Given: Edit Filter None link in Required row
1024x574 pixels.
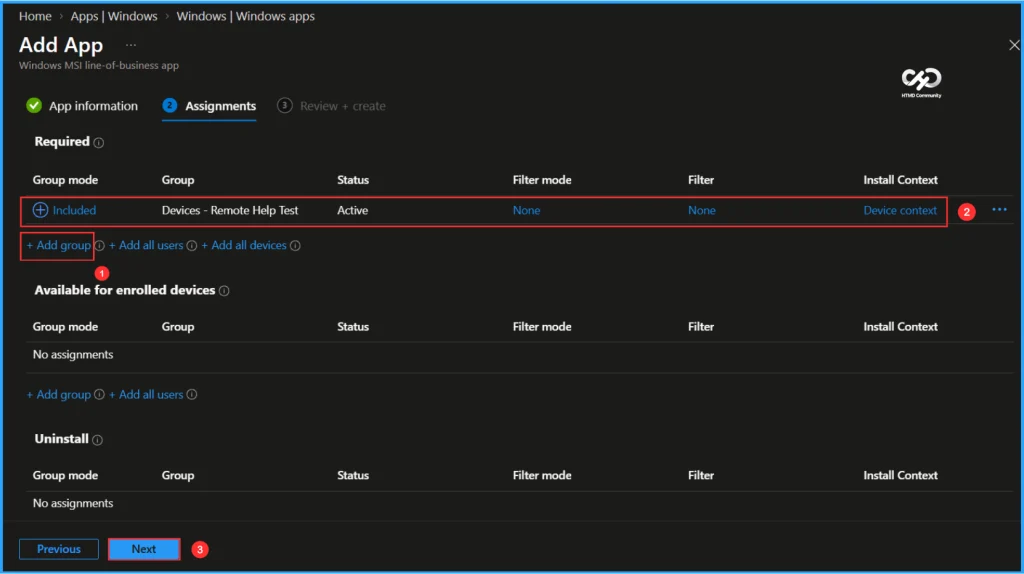Looking at the screenshot, I should [x=702, y=210].
